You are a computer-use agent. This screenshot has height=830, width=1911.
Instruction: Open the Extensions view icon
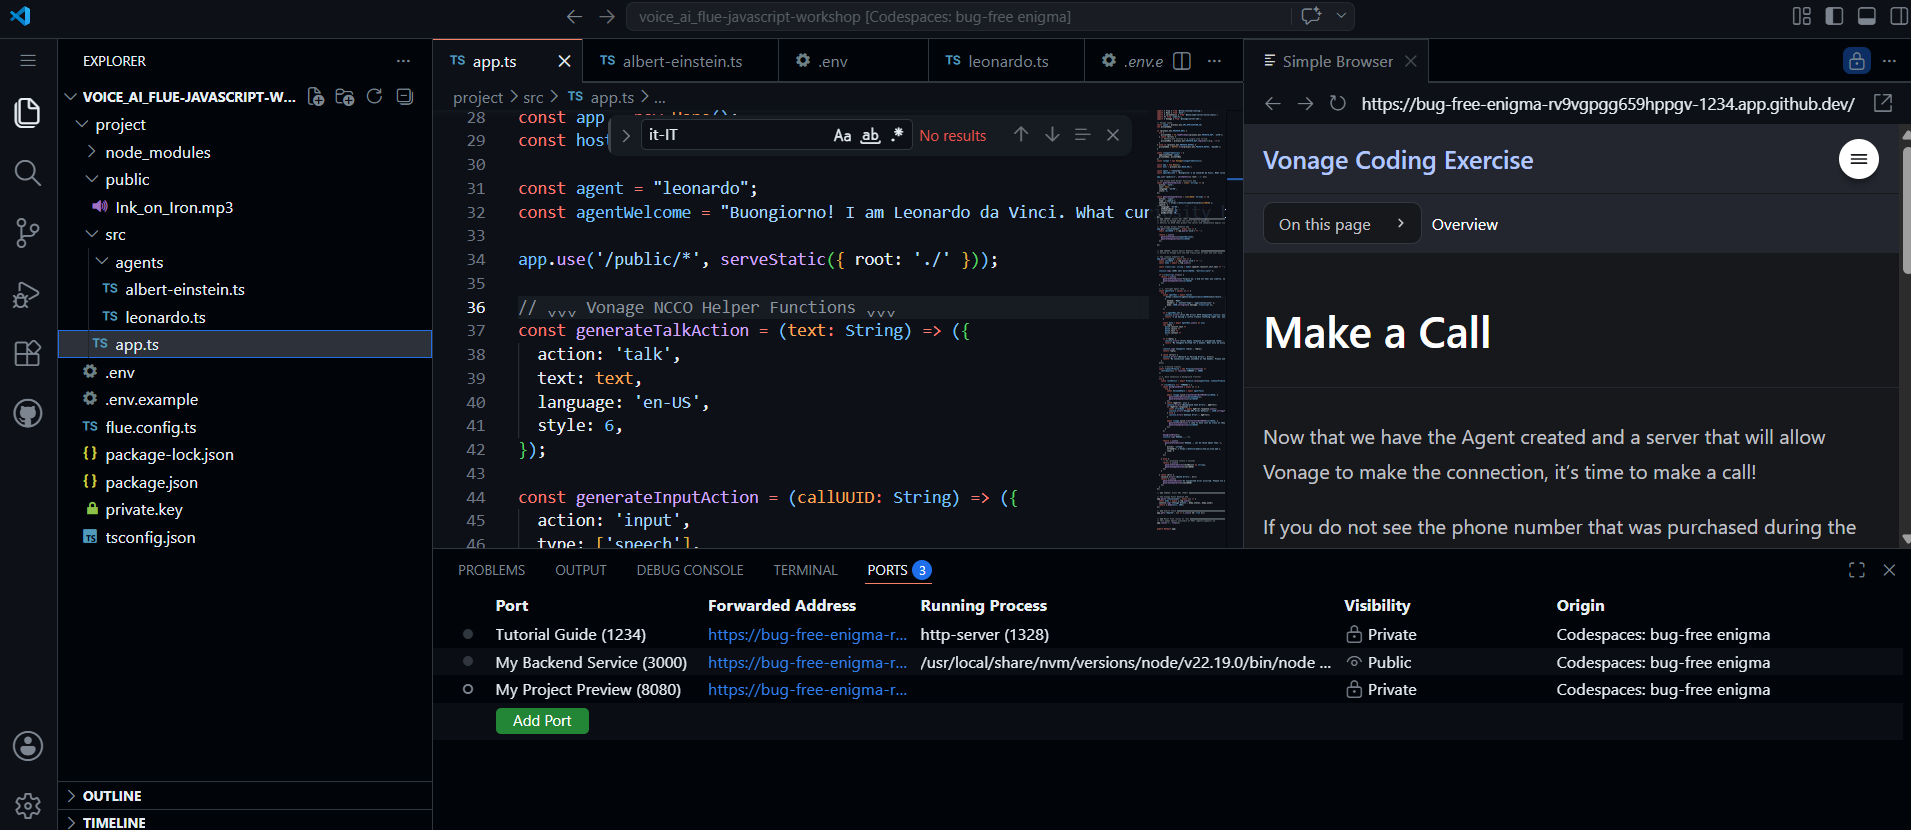(x=28, y=353)
